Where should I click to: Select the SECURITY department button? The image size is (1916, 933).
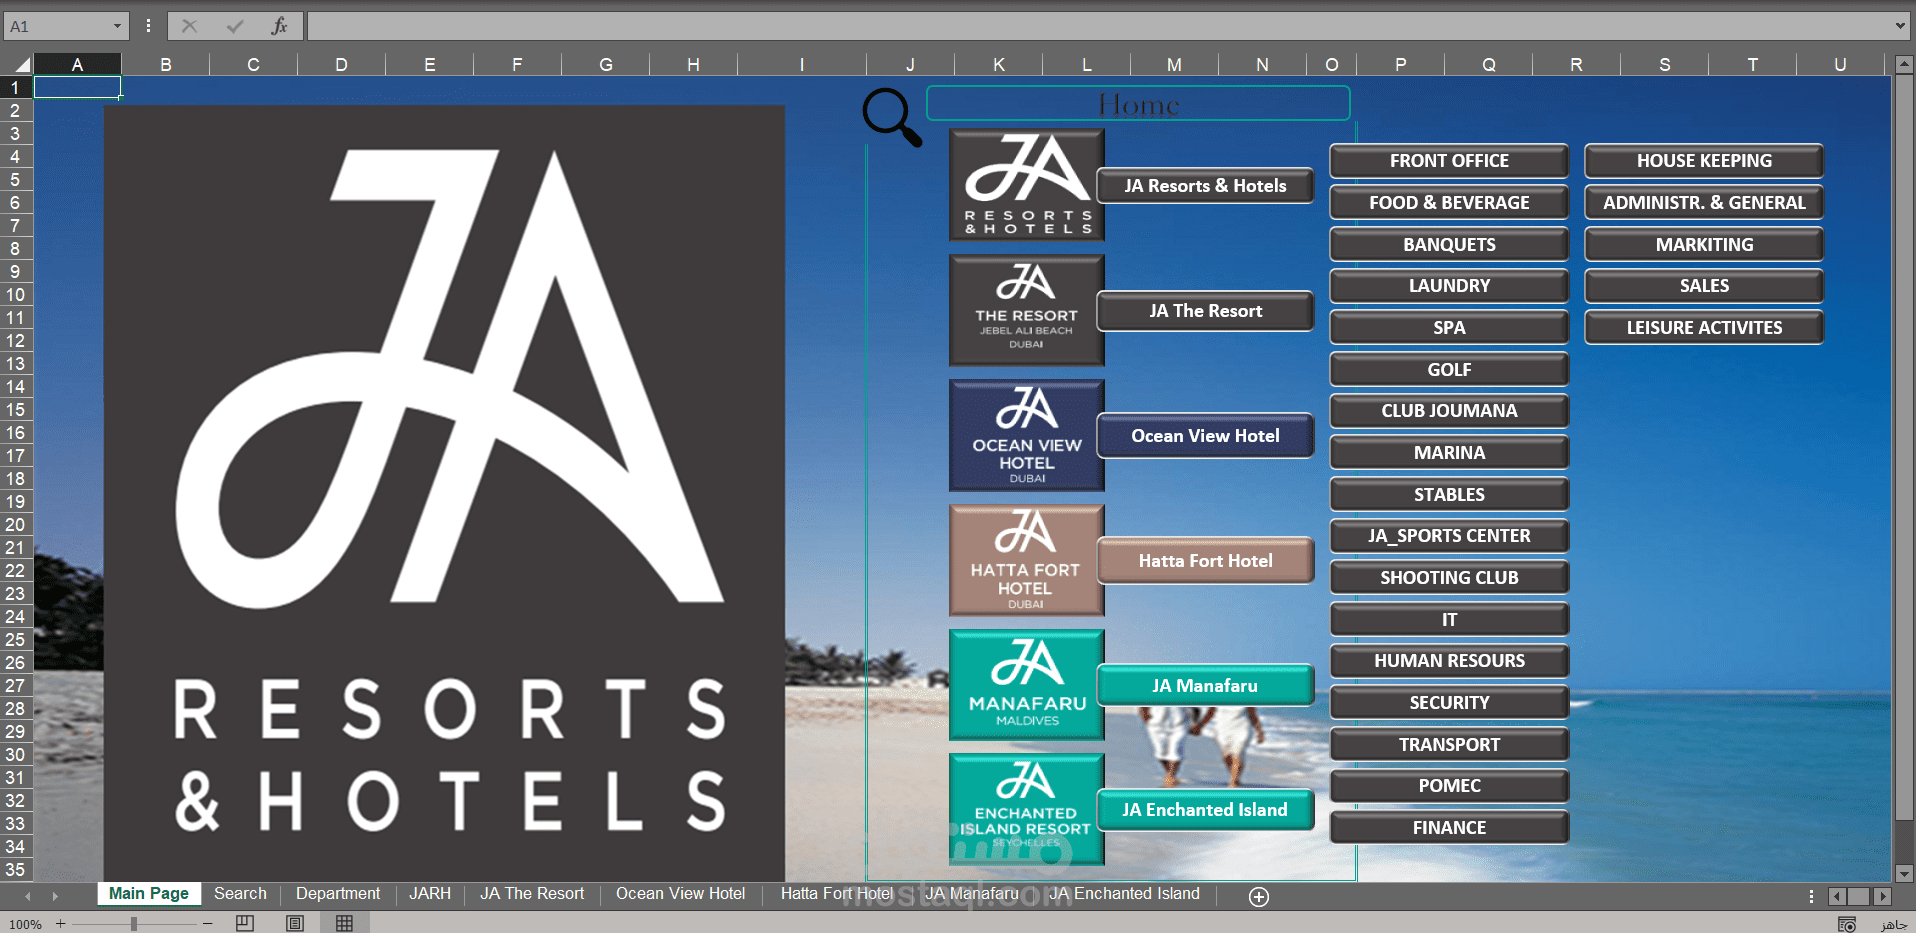click(x=1449, y=703)
